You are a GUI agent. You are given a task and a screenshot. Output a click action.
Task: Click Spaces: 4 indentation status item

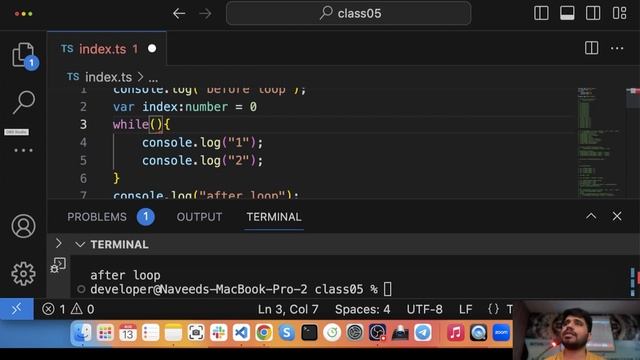[x=362, y=309]
